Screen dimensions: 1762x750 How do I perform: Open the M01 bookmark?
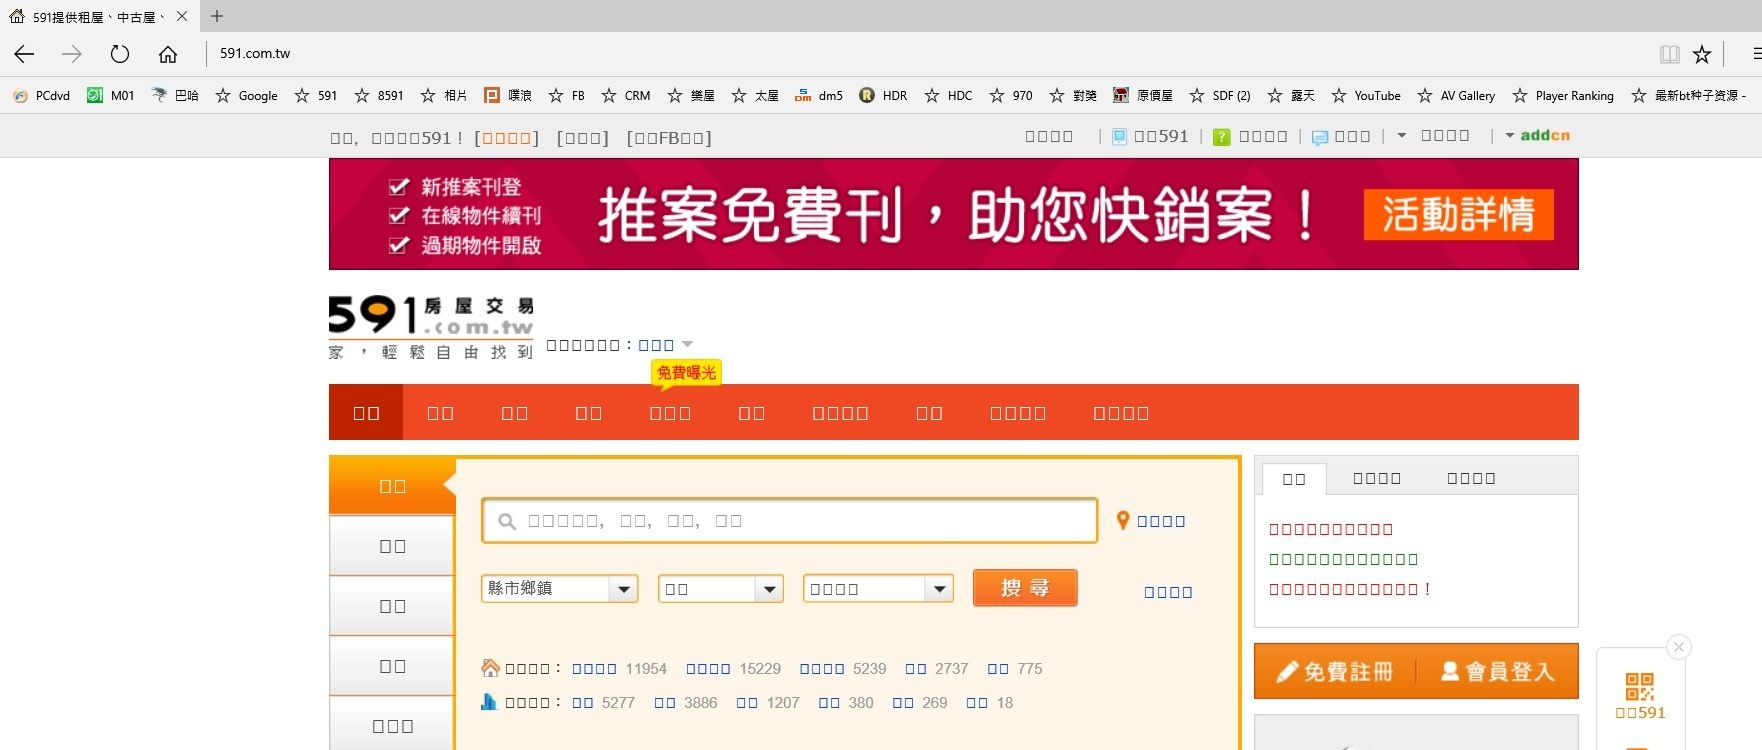click(111, 96)
